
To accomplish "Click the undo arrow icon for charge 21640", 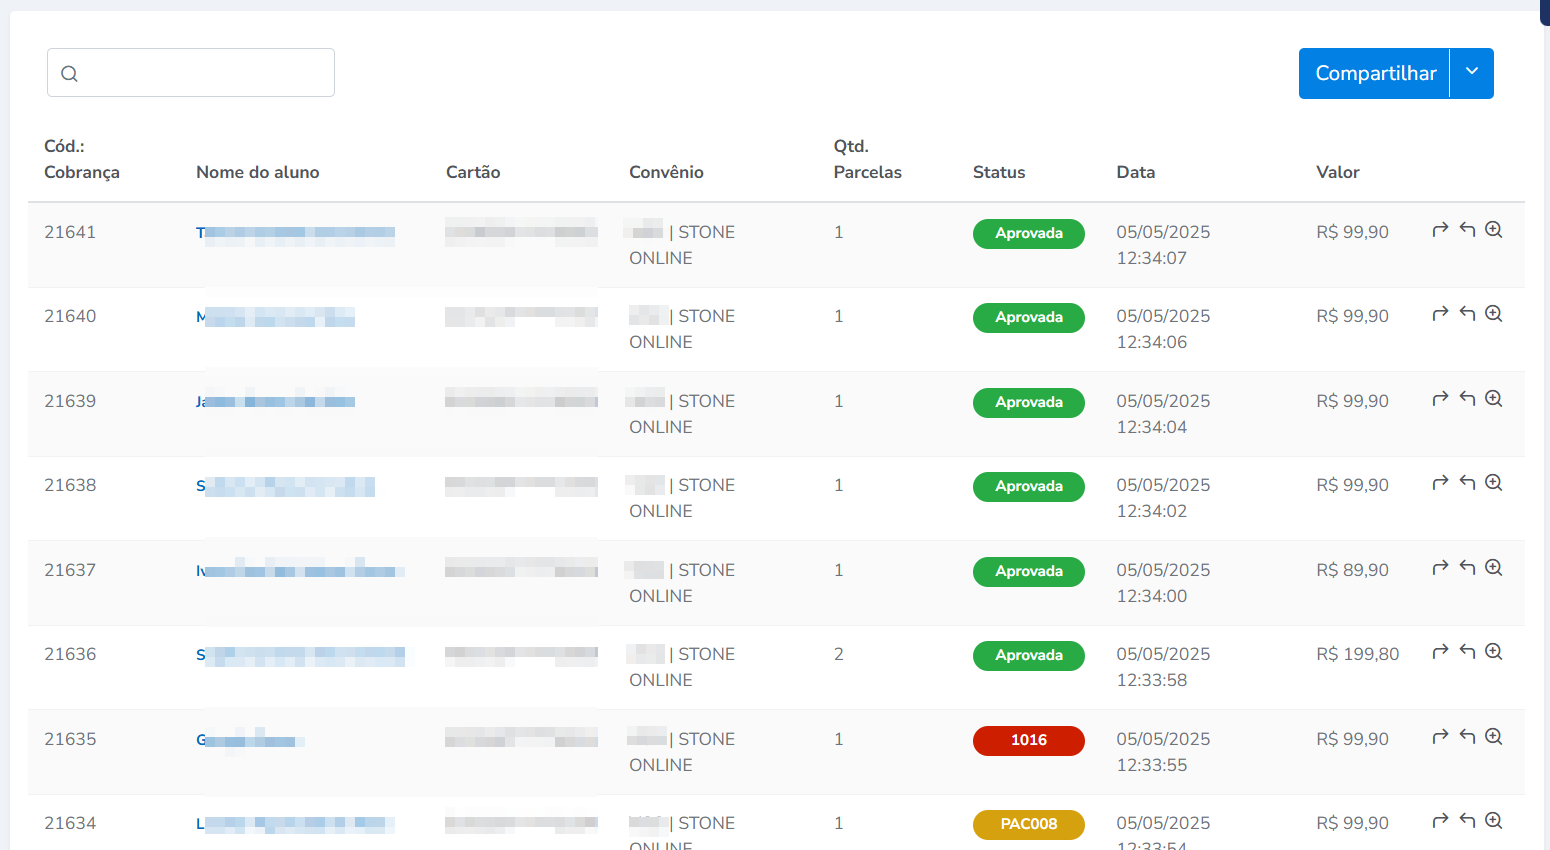I will click(1467, 314).
